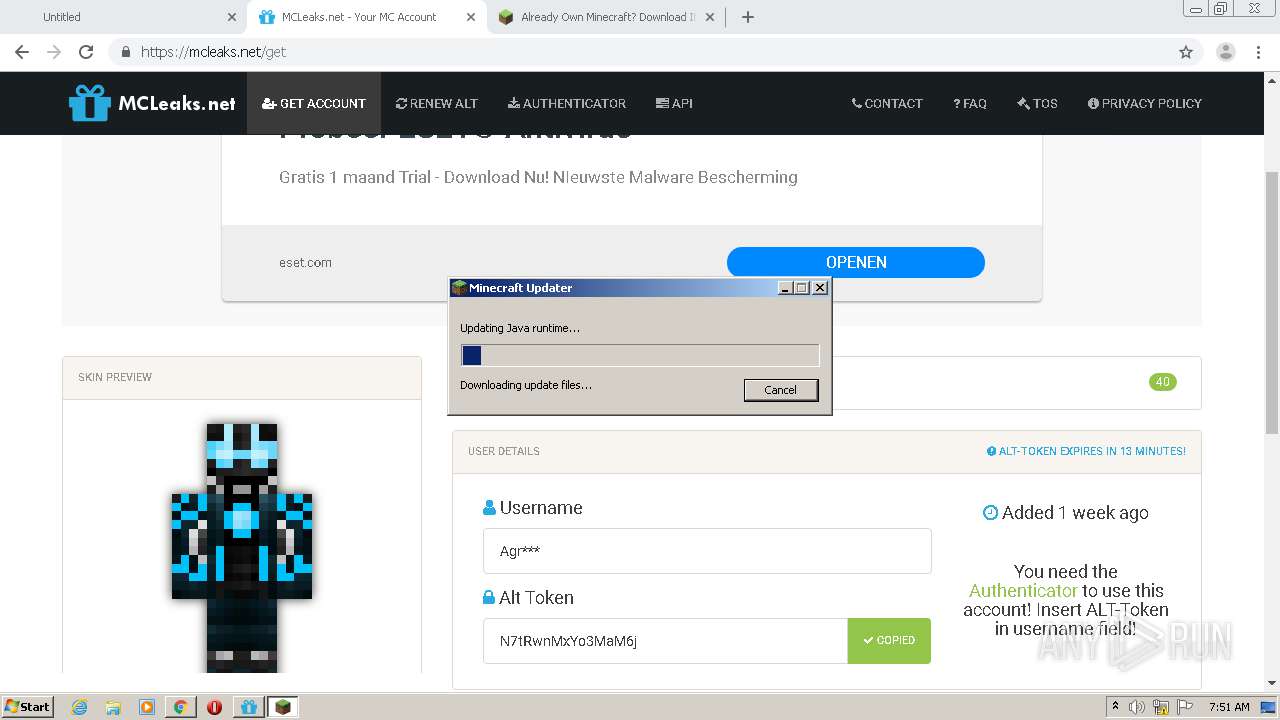1280x720 pixels.
Task: Open the RENEW ALT page
Action: coord(437,103)
